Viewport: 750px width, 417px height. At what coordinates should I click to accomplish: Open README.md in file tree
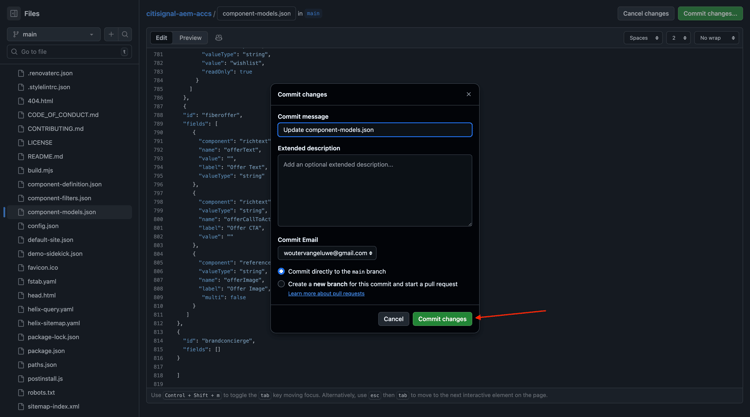pos(45,156)
